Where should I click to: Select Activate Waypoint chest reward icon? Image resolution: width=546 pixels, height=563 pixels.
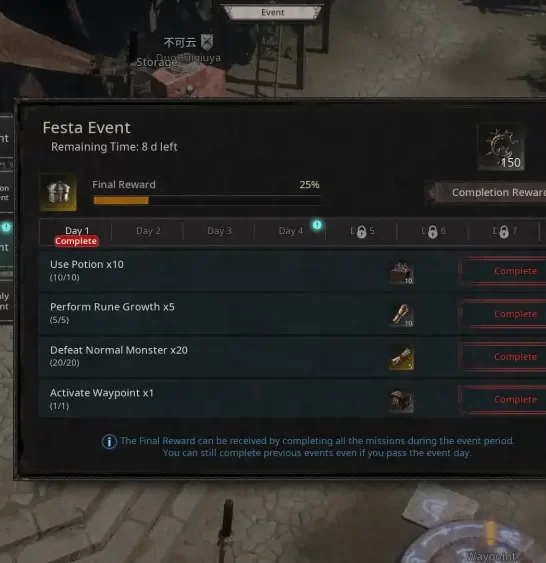tap(401, 401)
